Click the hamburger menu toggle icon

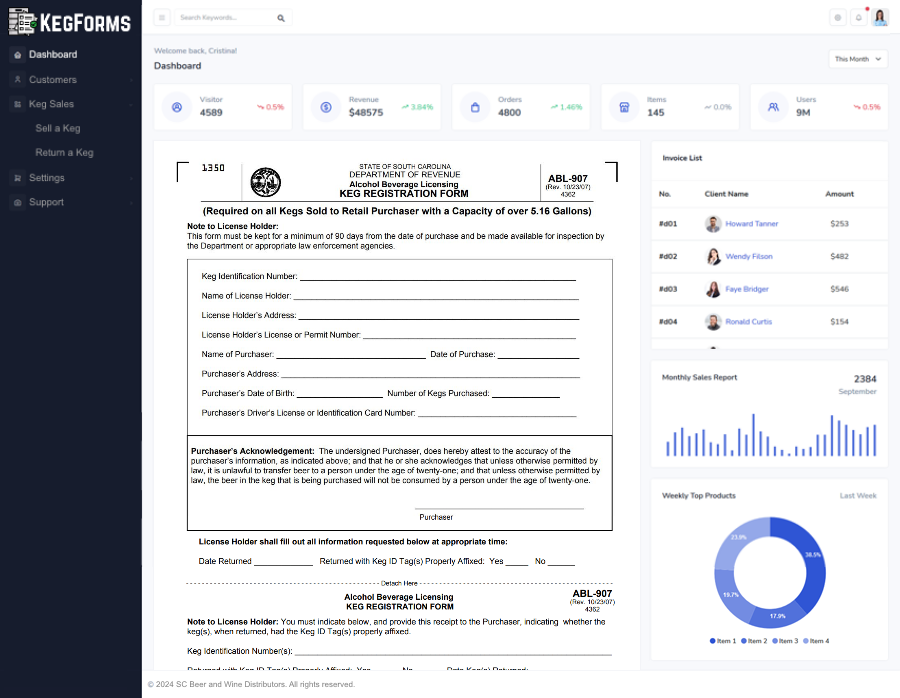[x=162, y=18]
